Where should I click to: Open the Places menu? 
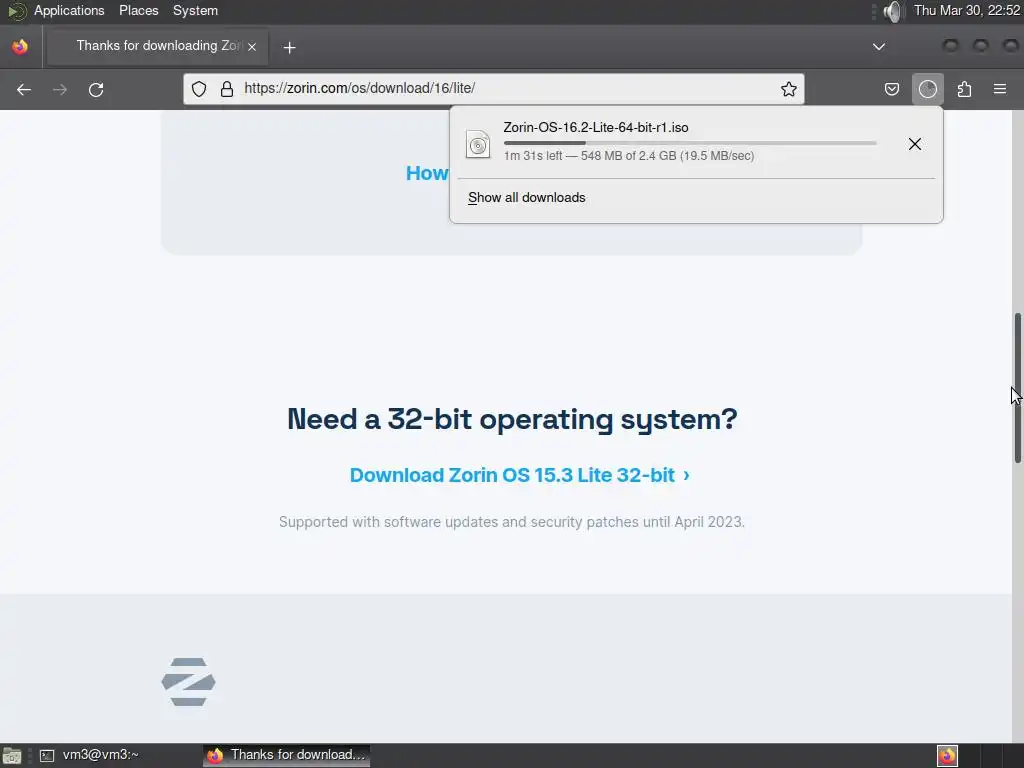(138, 10)
